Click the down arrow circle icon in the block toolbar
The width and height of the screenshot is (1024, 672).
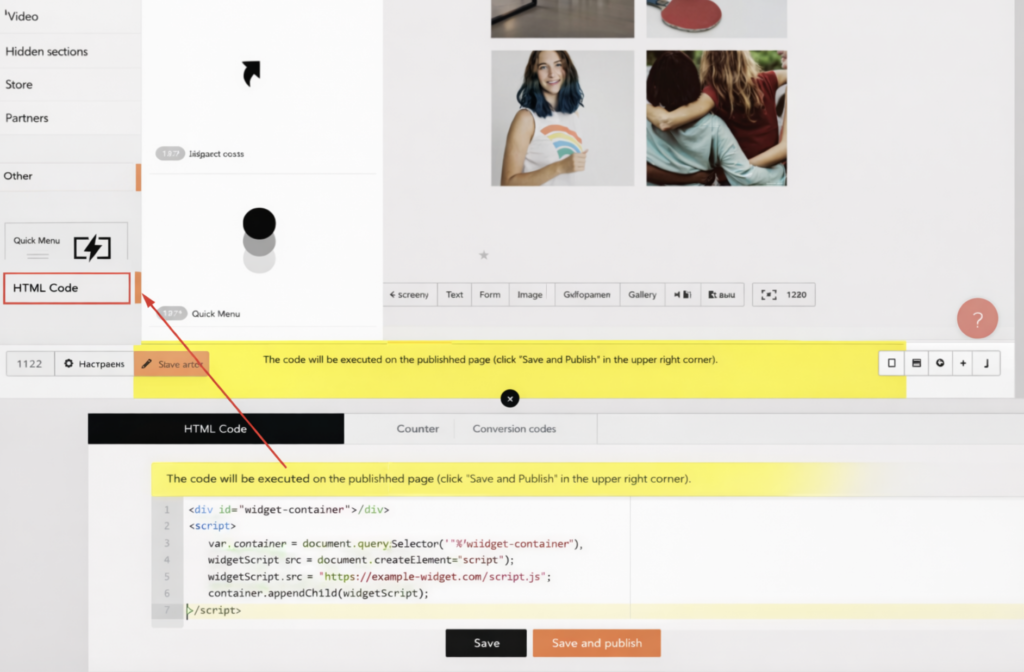(940, 364)
